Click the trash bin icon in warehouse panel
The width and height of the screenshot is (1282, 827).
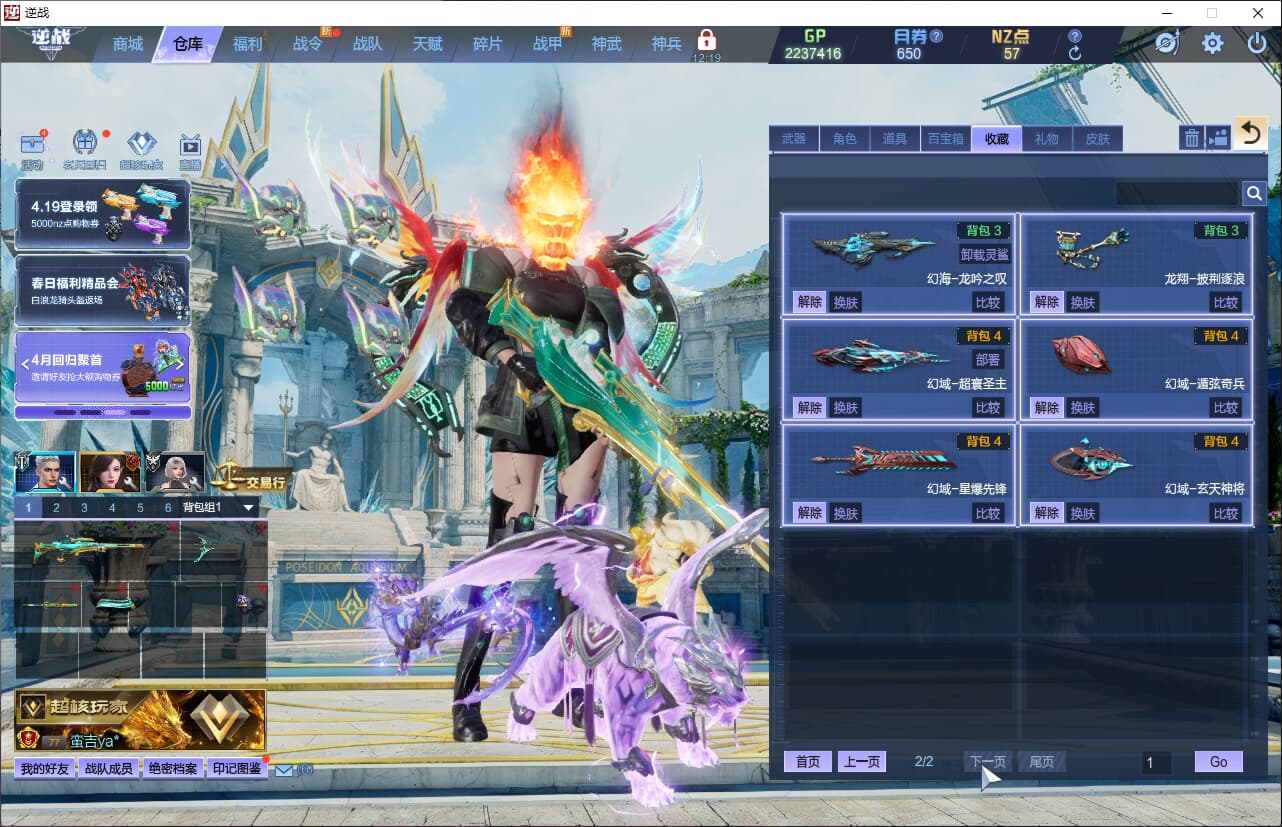[x=1191, y=138]
